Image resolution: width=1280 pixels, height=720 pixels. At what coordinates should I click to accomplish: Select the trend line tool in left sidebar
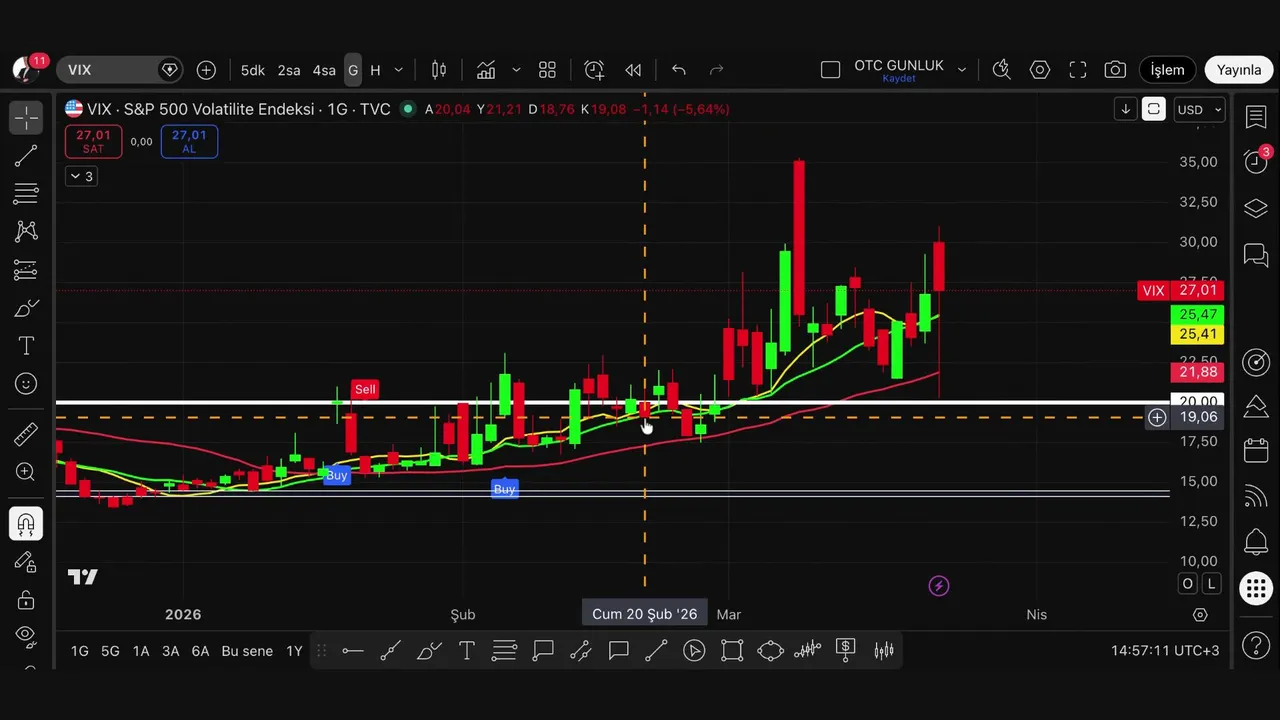pyautogui.click(x=26, y=156)
